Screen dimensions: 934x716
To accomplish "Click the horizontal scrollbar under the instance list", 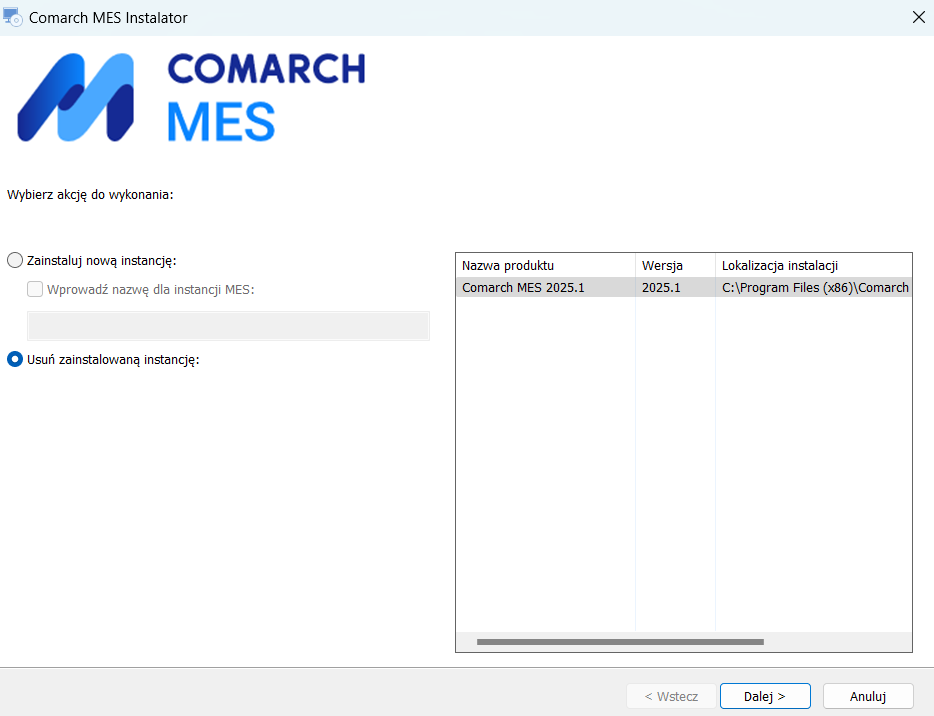I will tap(620, 642).
